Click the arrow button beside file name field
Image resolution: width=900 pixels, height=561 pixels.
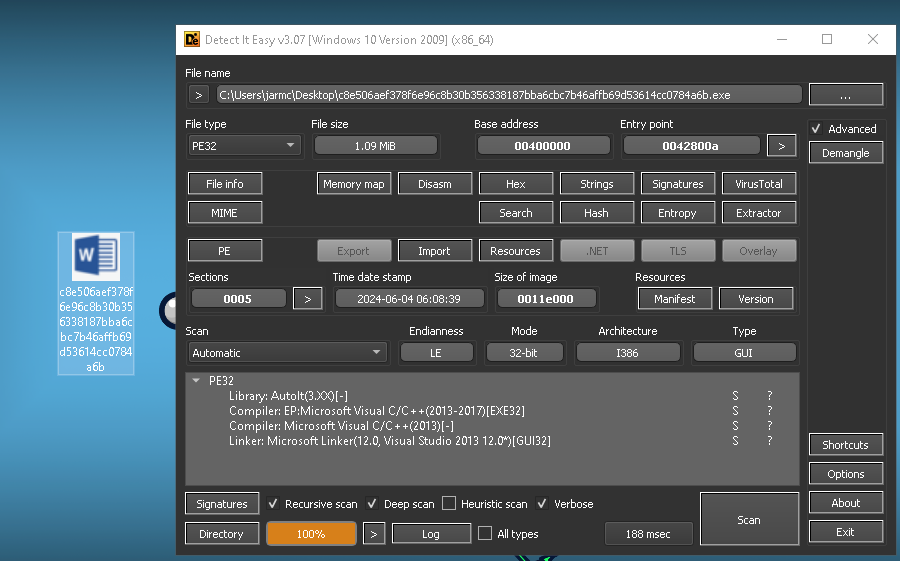pyautogui.click(x=199, y=95)
